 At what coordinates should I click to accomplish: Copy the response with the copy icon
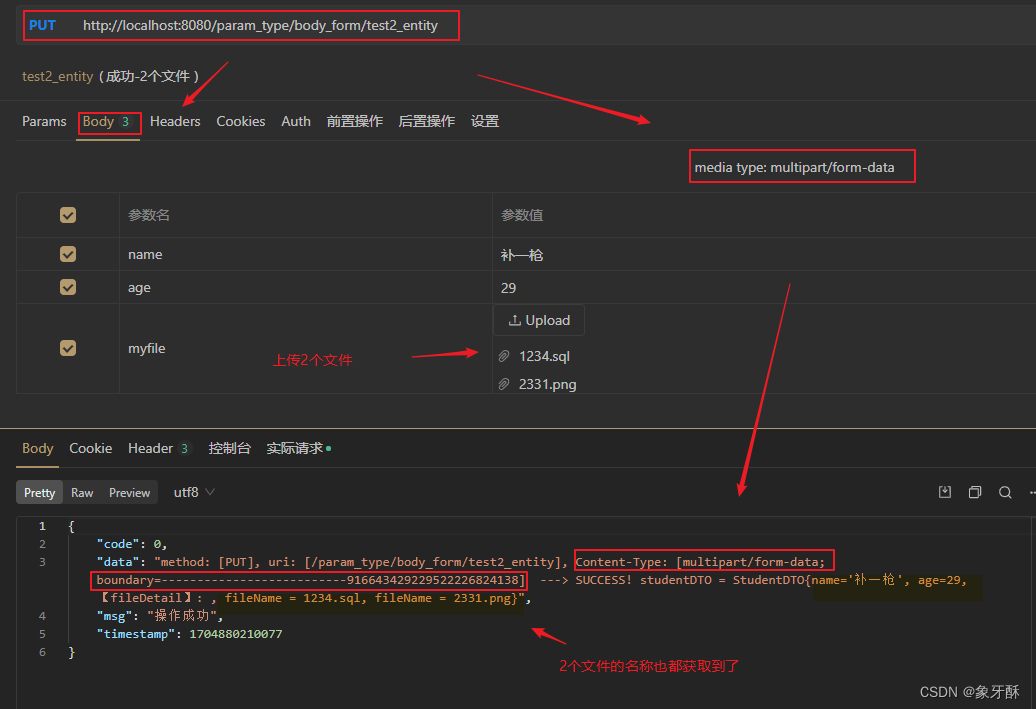coord(975,492)
